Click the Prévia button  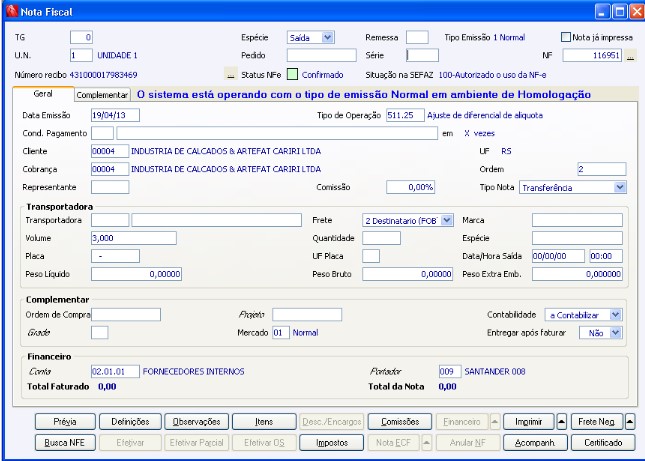65,422
